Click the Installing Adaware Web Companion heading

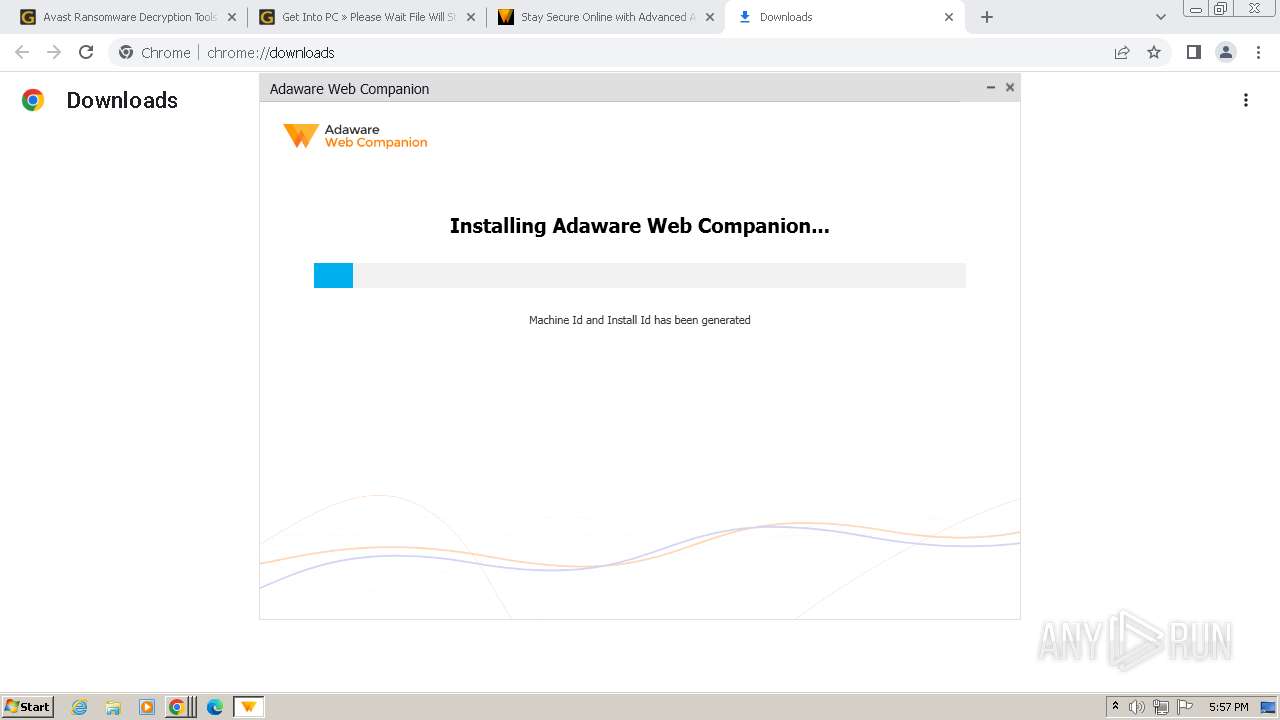640,226
